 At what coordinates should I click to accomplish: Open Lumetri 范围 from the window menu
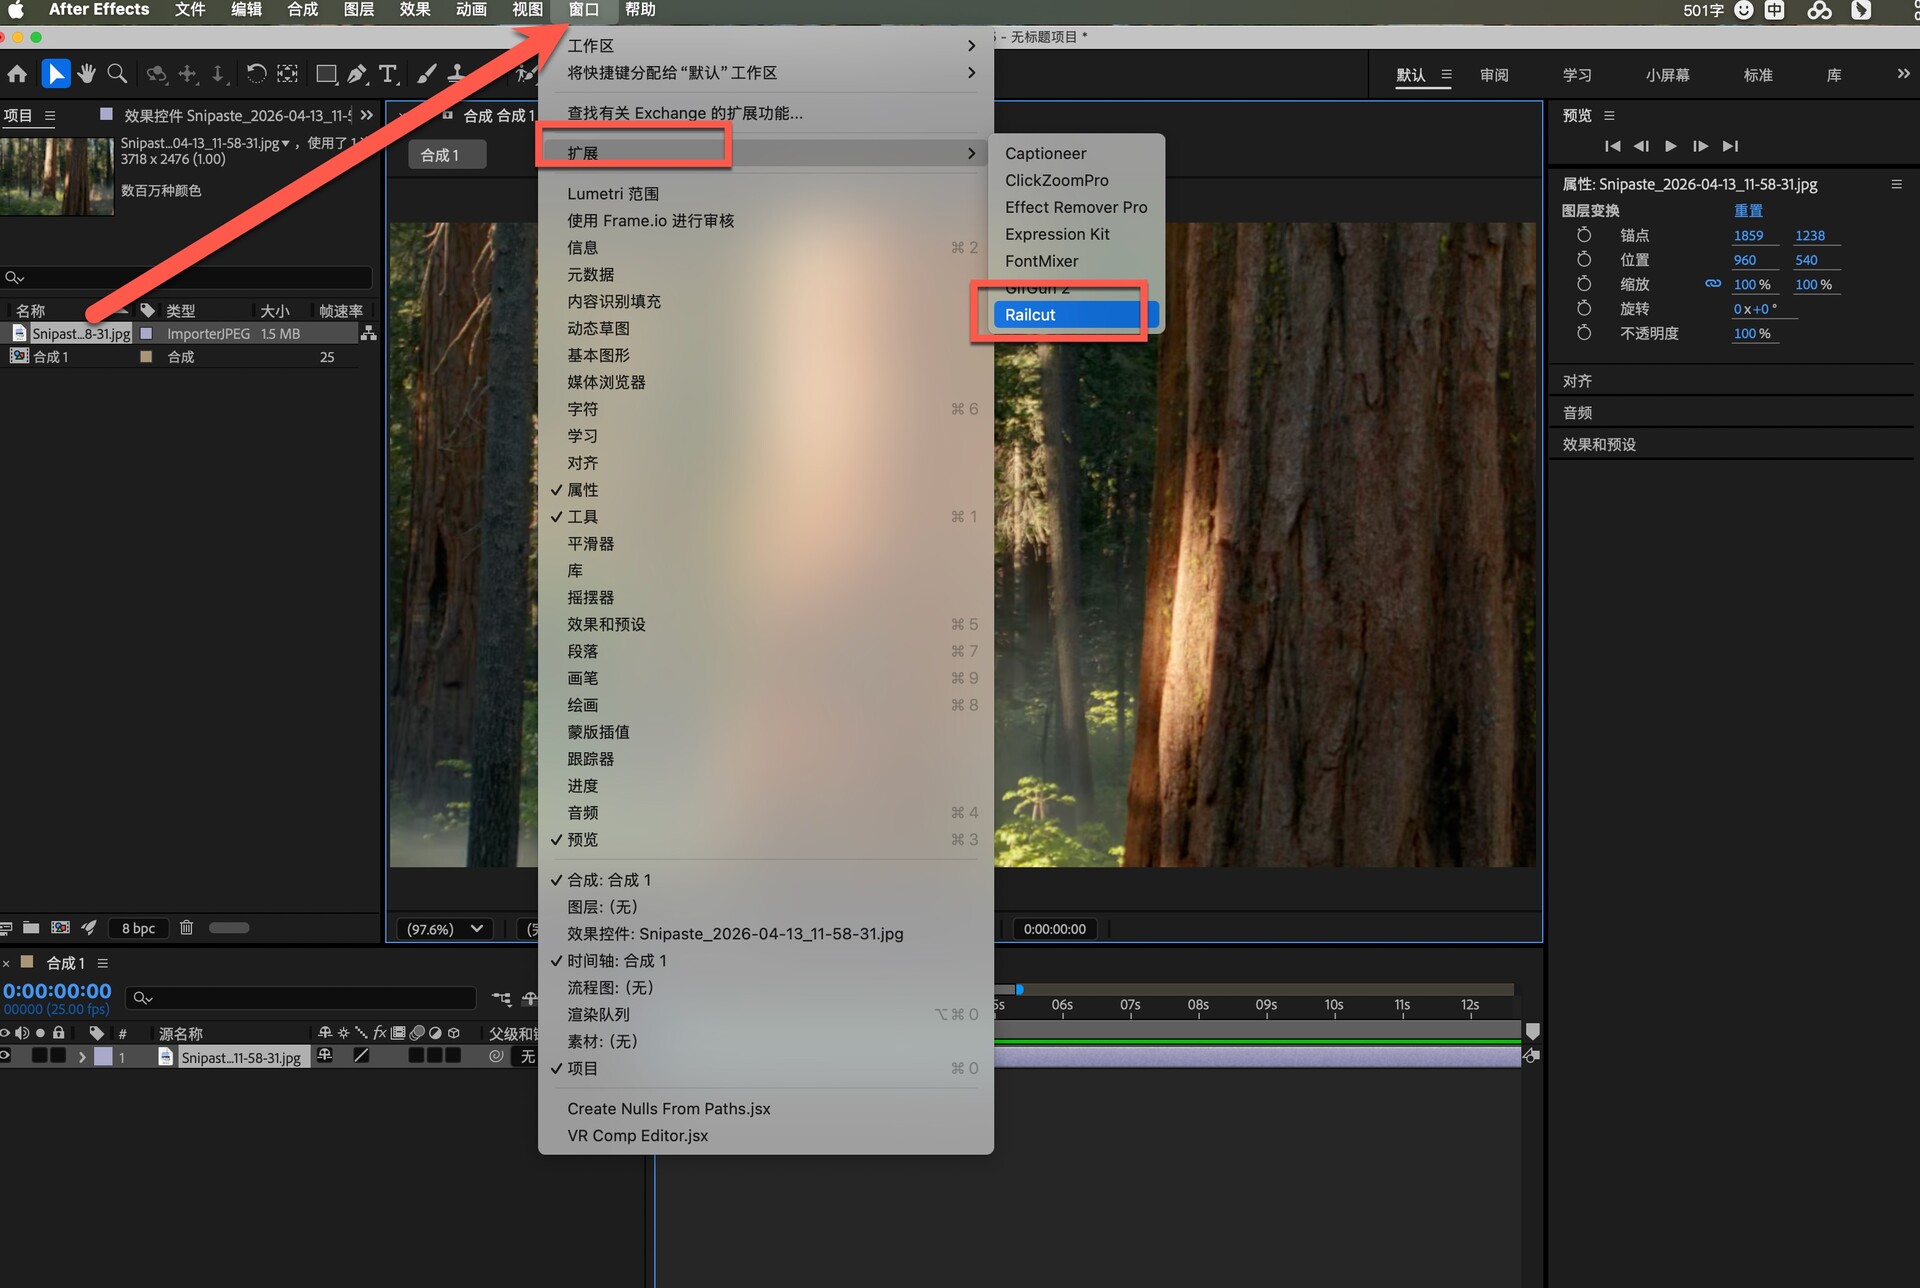(613, 194)
